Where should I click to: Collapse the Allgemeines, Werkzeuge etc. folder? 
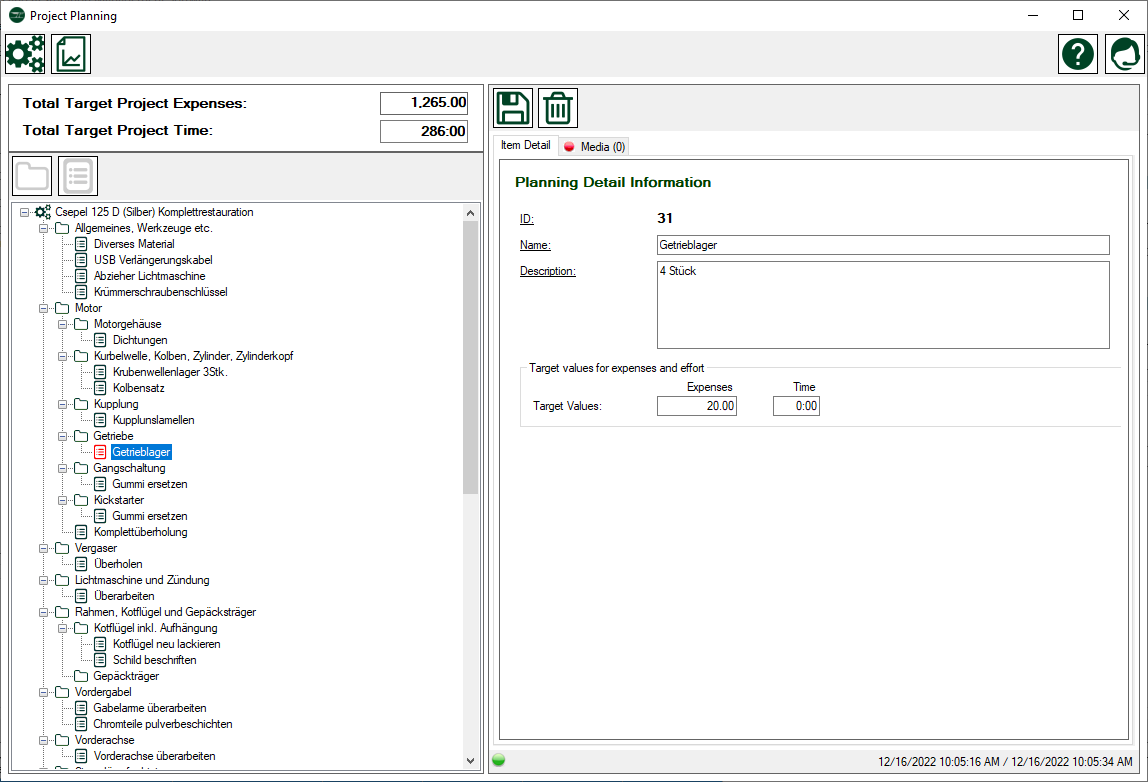pyautogui.click(x=43, y=228)
